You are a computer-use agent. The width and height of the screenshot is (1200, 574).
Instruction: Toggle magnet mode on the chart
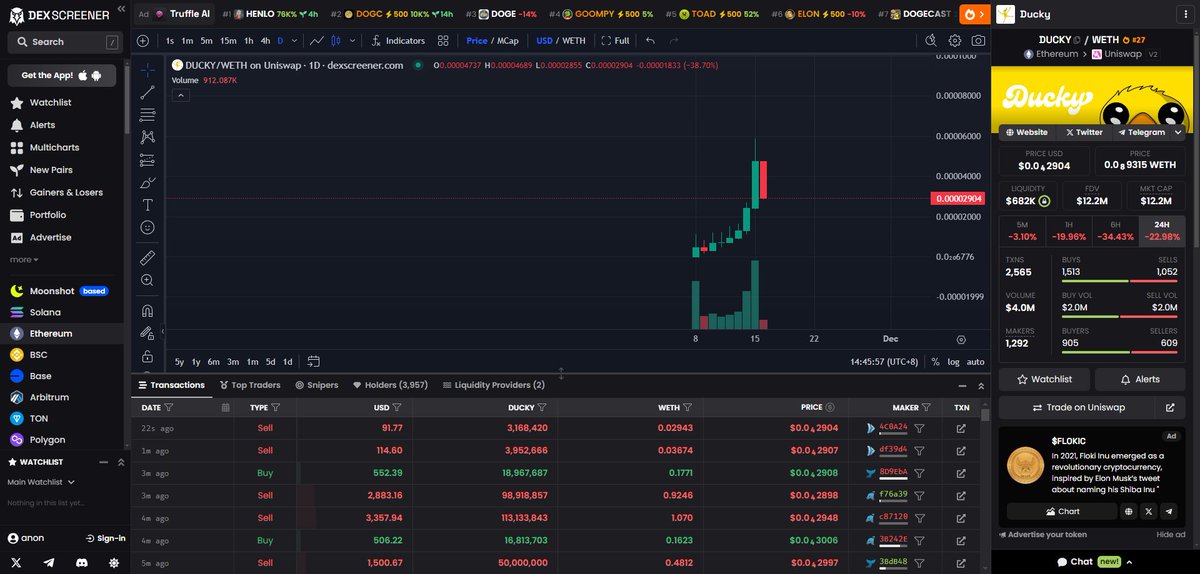[147, 311]
